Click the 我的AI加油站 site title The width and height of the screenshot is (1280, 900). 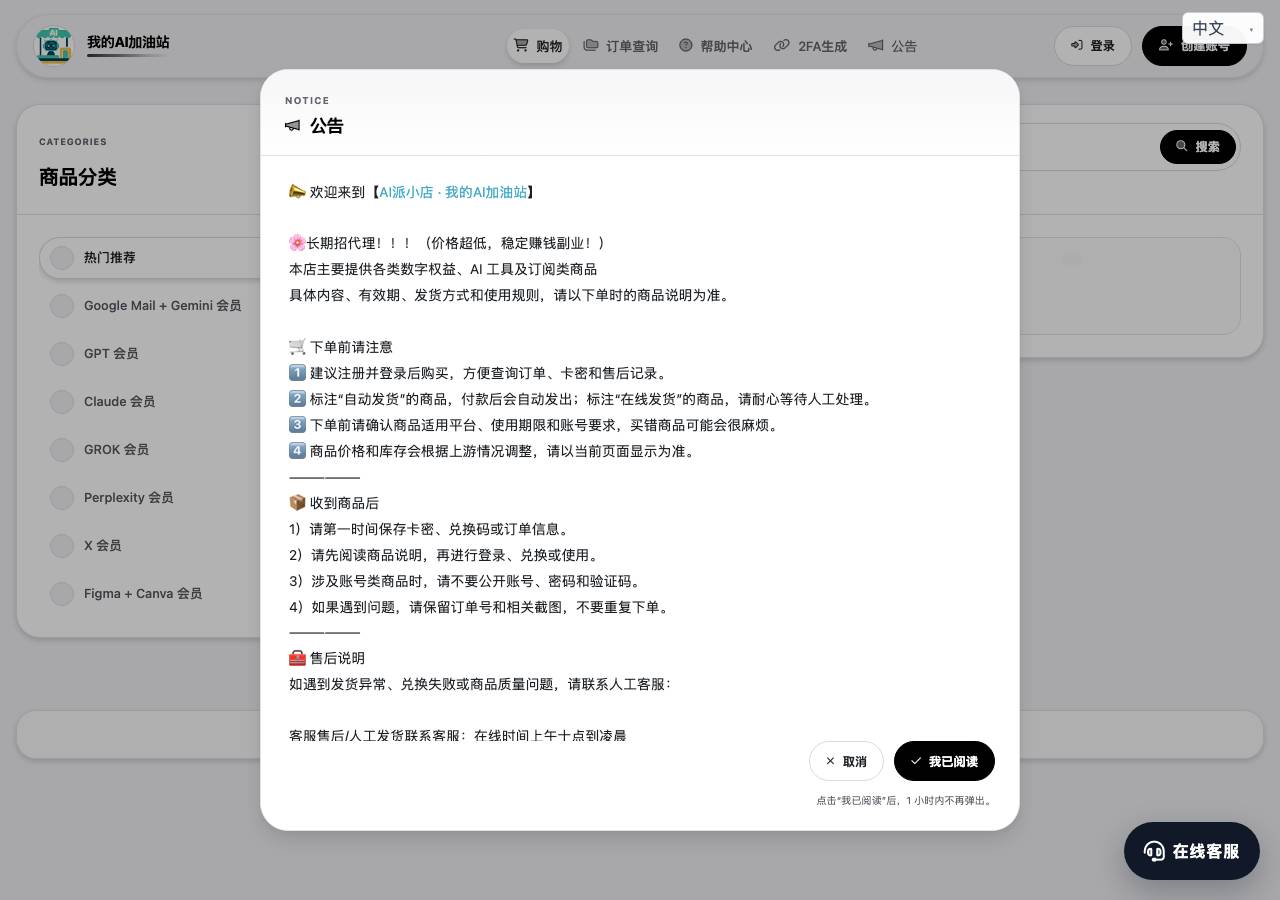(x=128, y=42)
